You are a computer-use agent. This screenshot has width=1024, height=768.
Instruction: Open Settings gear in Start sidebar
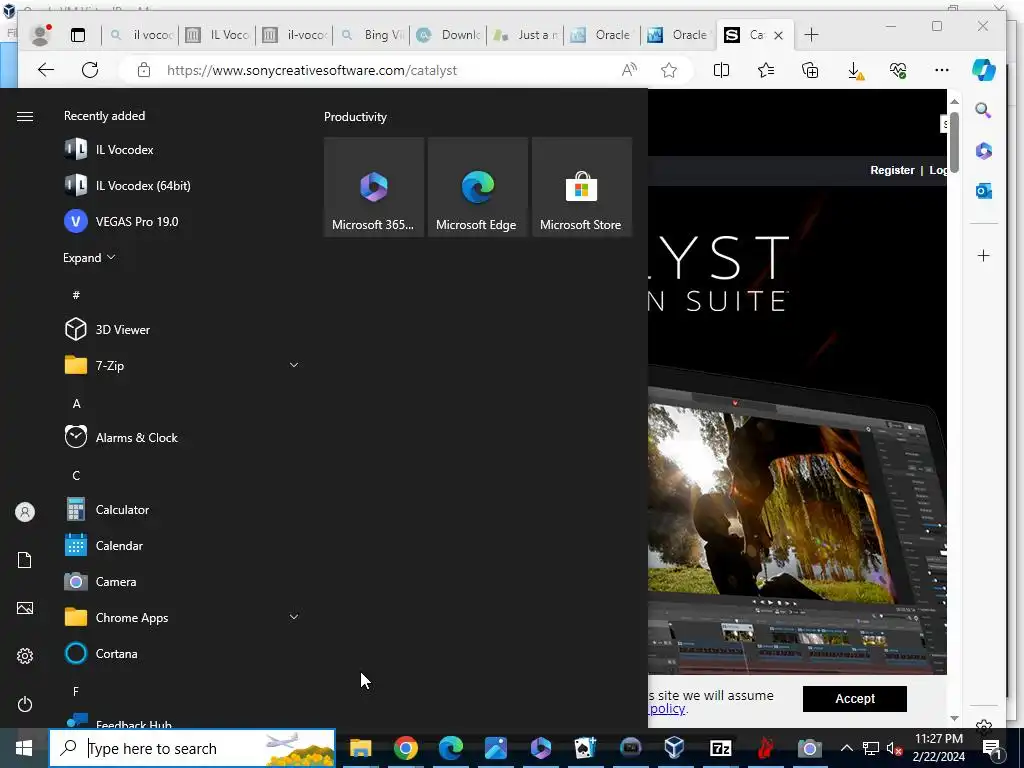click(x=25, y=656)
